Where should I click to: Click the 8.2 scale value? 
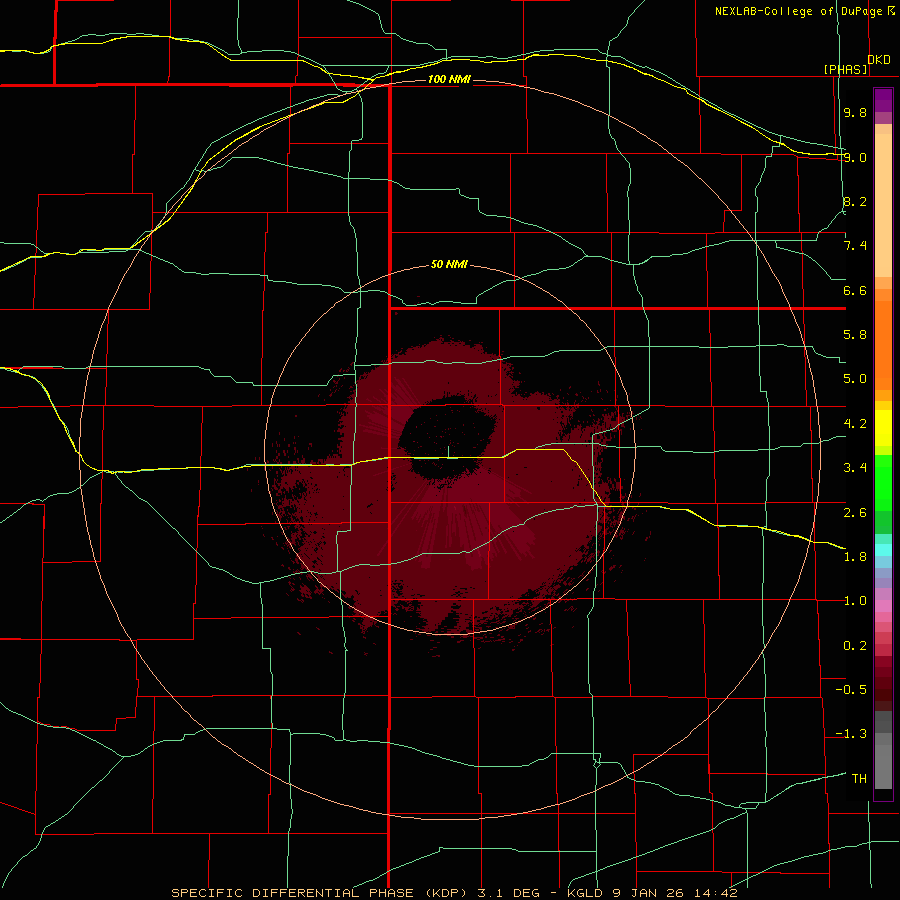[855, 201]
